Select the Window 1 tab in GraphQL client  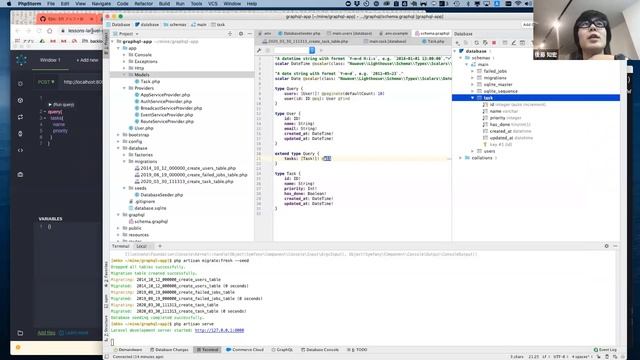tap(50, 60)
